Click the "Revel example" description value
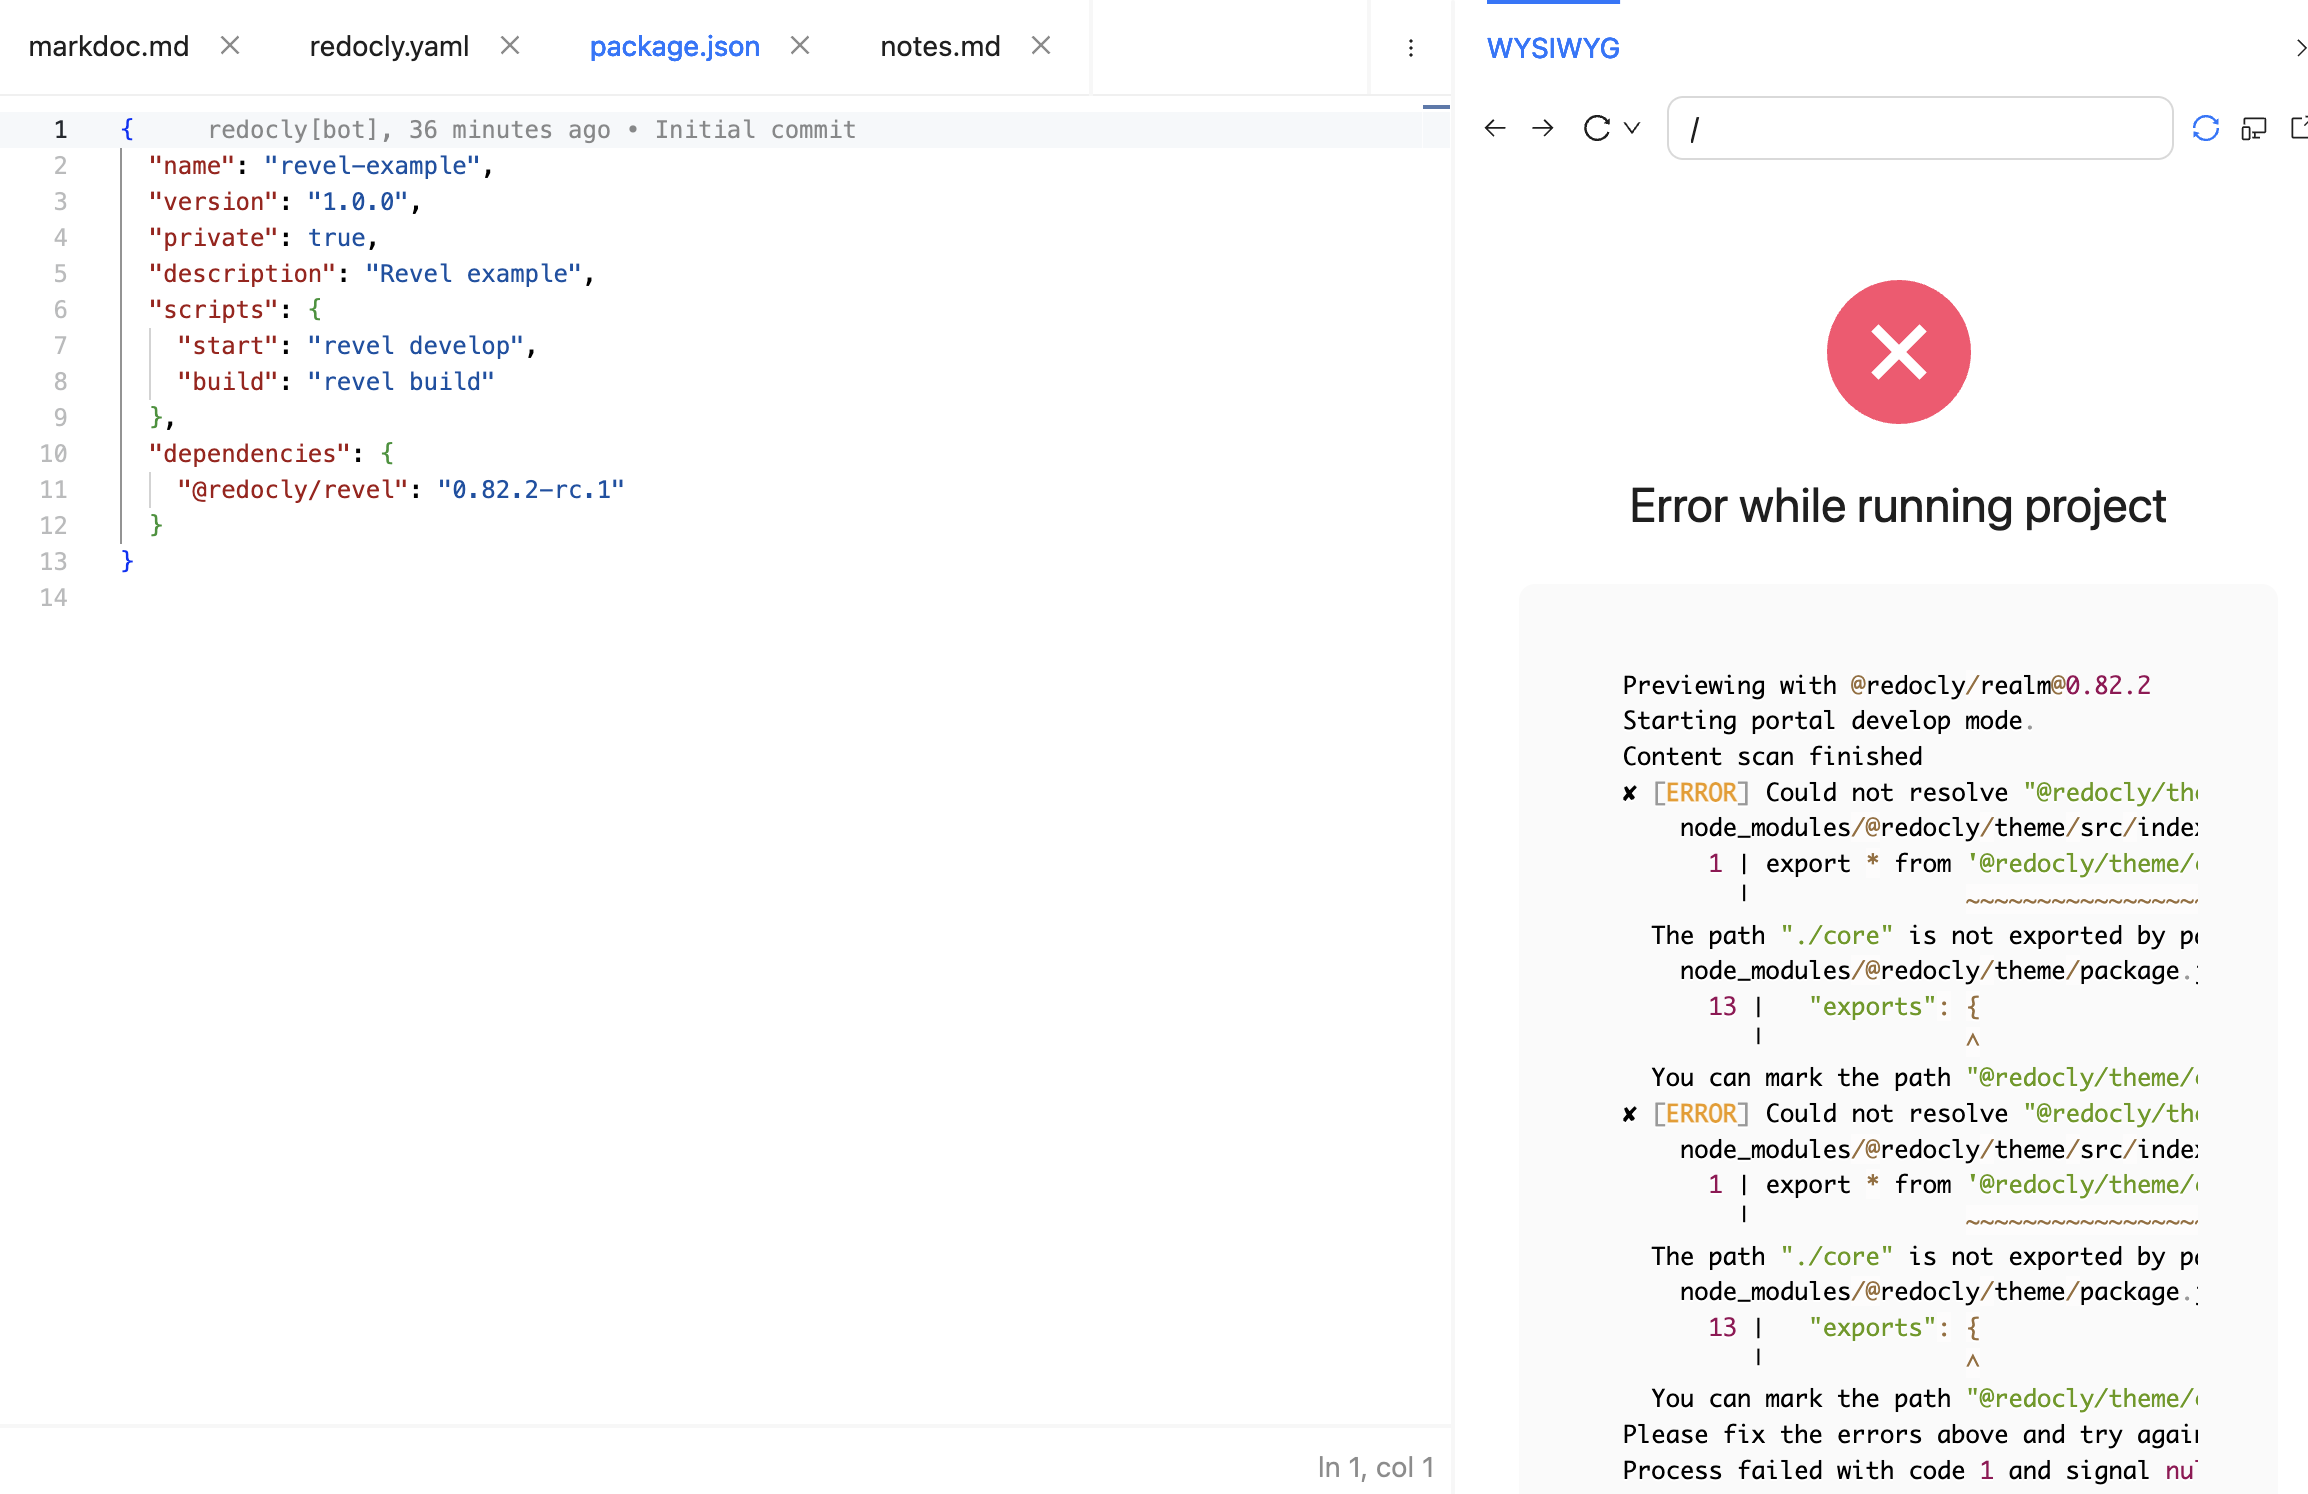2308x1494 pixels. (x=474, y=273)
